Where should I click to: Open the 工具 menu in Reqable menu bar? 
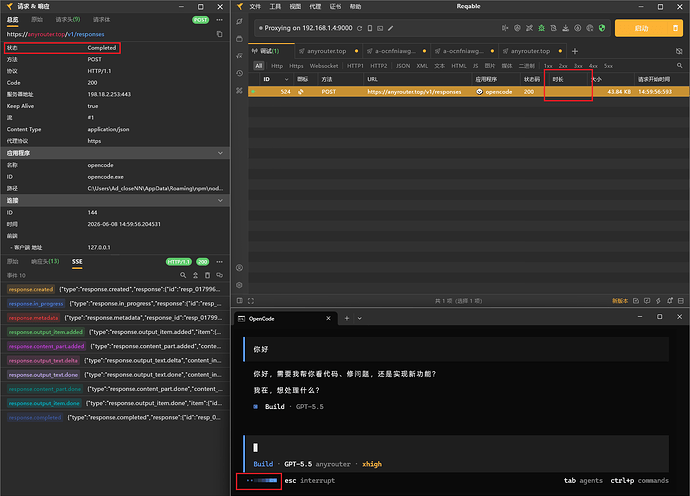(x=275, y=7)
